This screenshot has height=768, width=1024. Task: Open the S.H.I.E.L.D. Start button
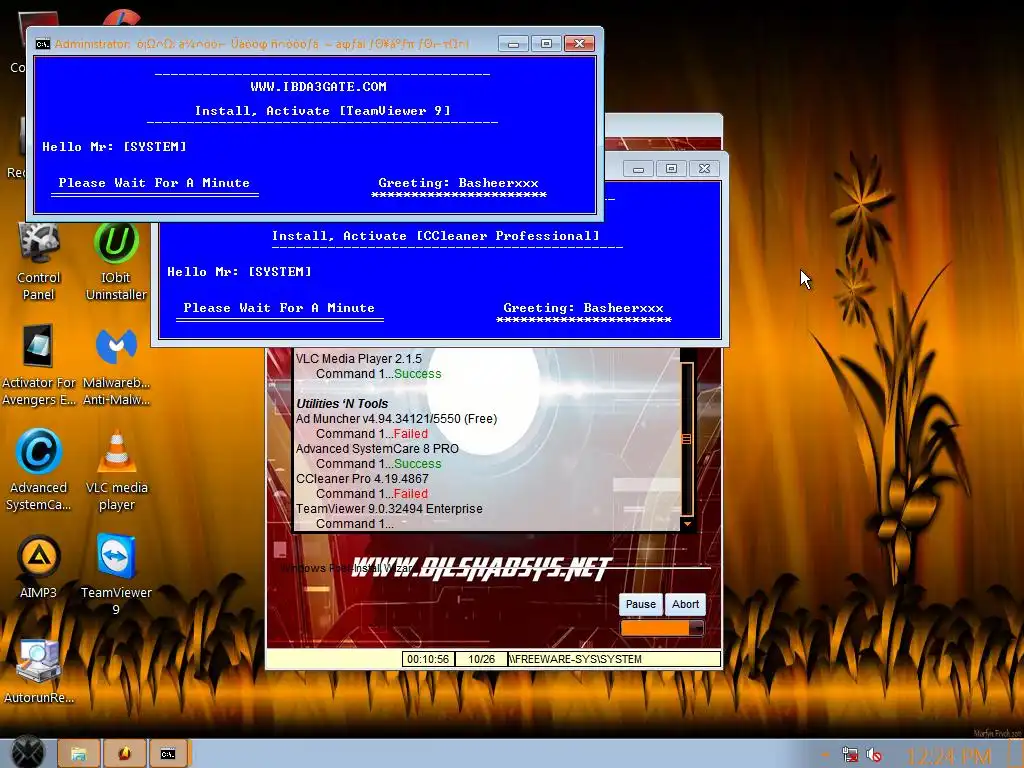27,752
